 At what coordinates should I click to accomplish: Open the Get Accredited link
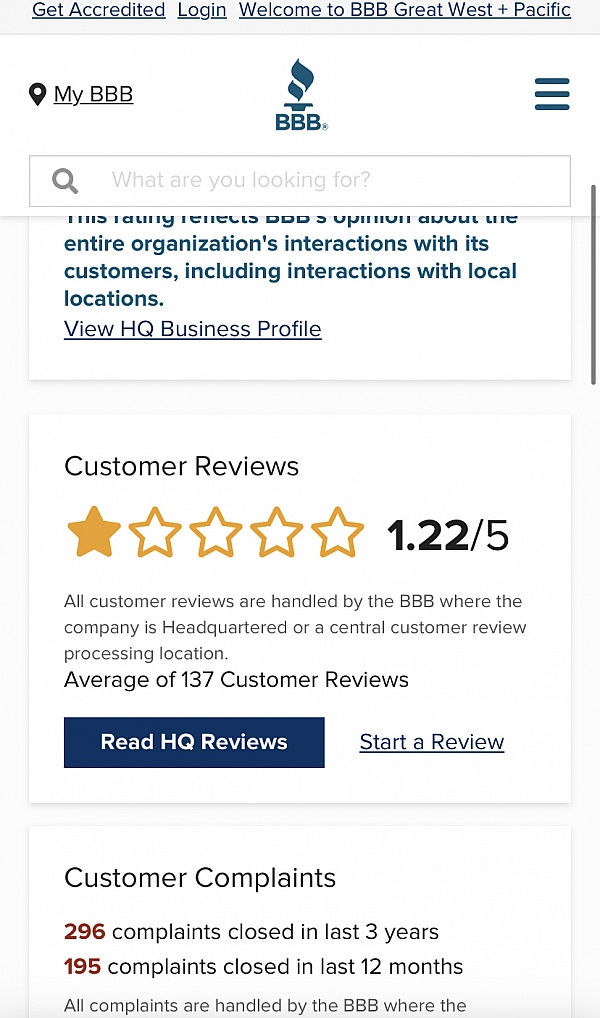coord(99,10)
